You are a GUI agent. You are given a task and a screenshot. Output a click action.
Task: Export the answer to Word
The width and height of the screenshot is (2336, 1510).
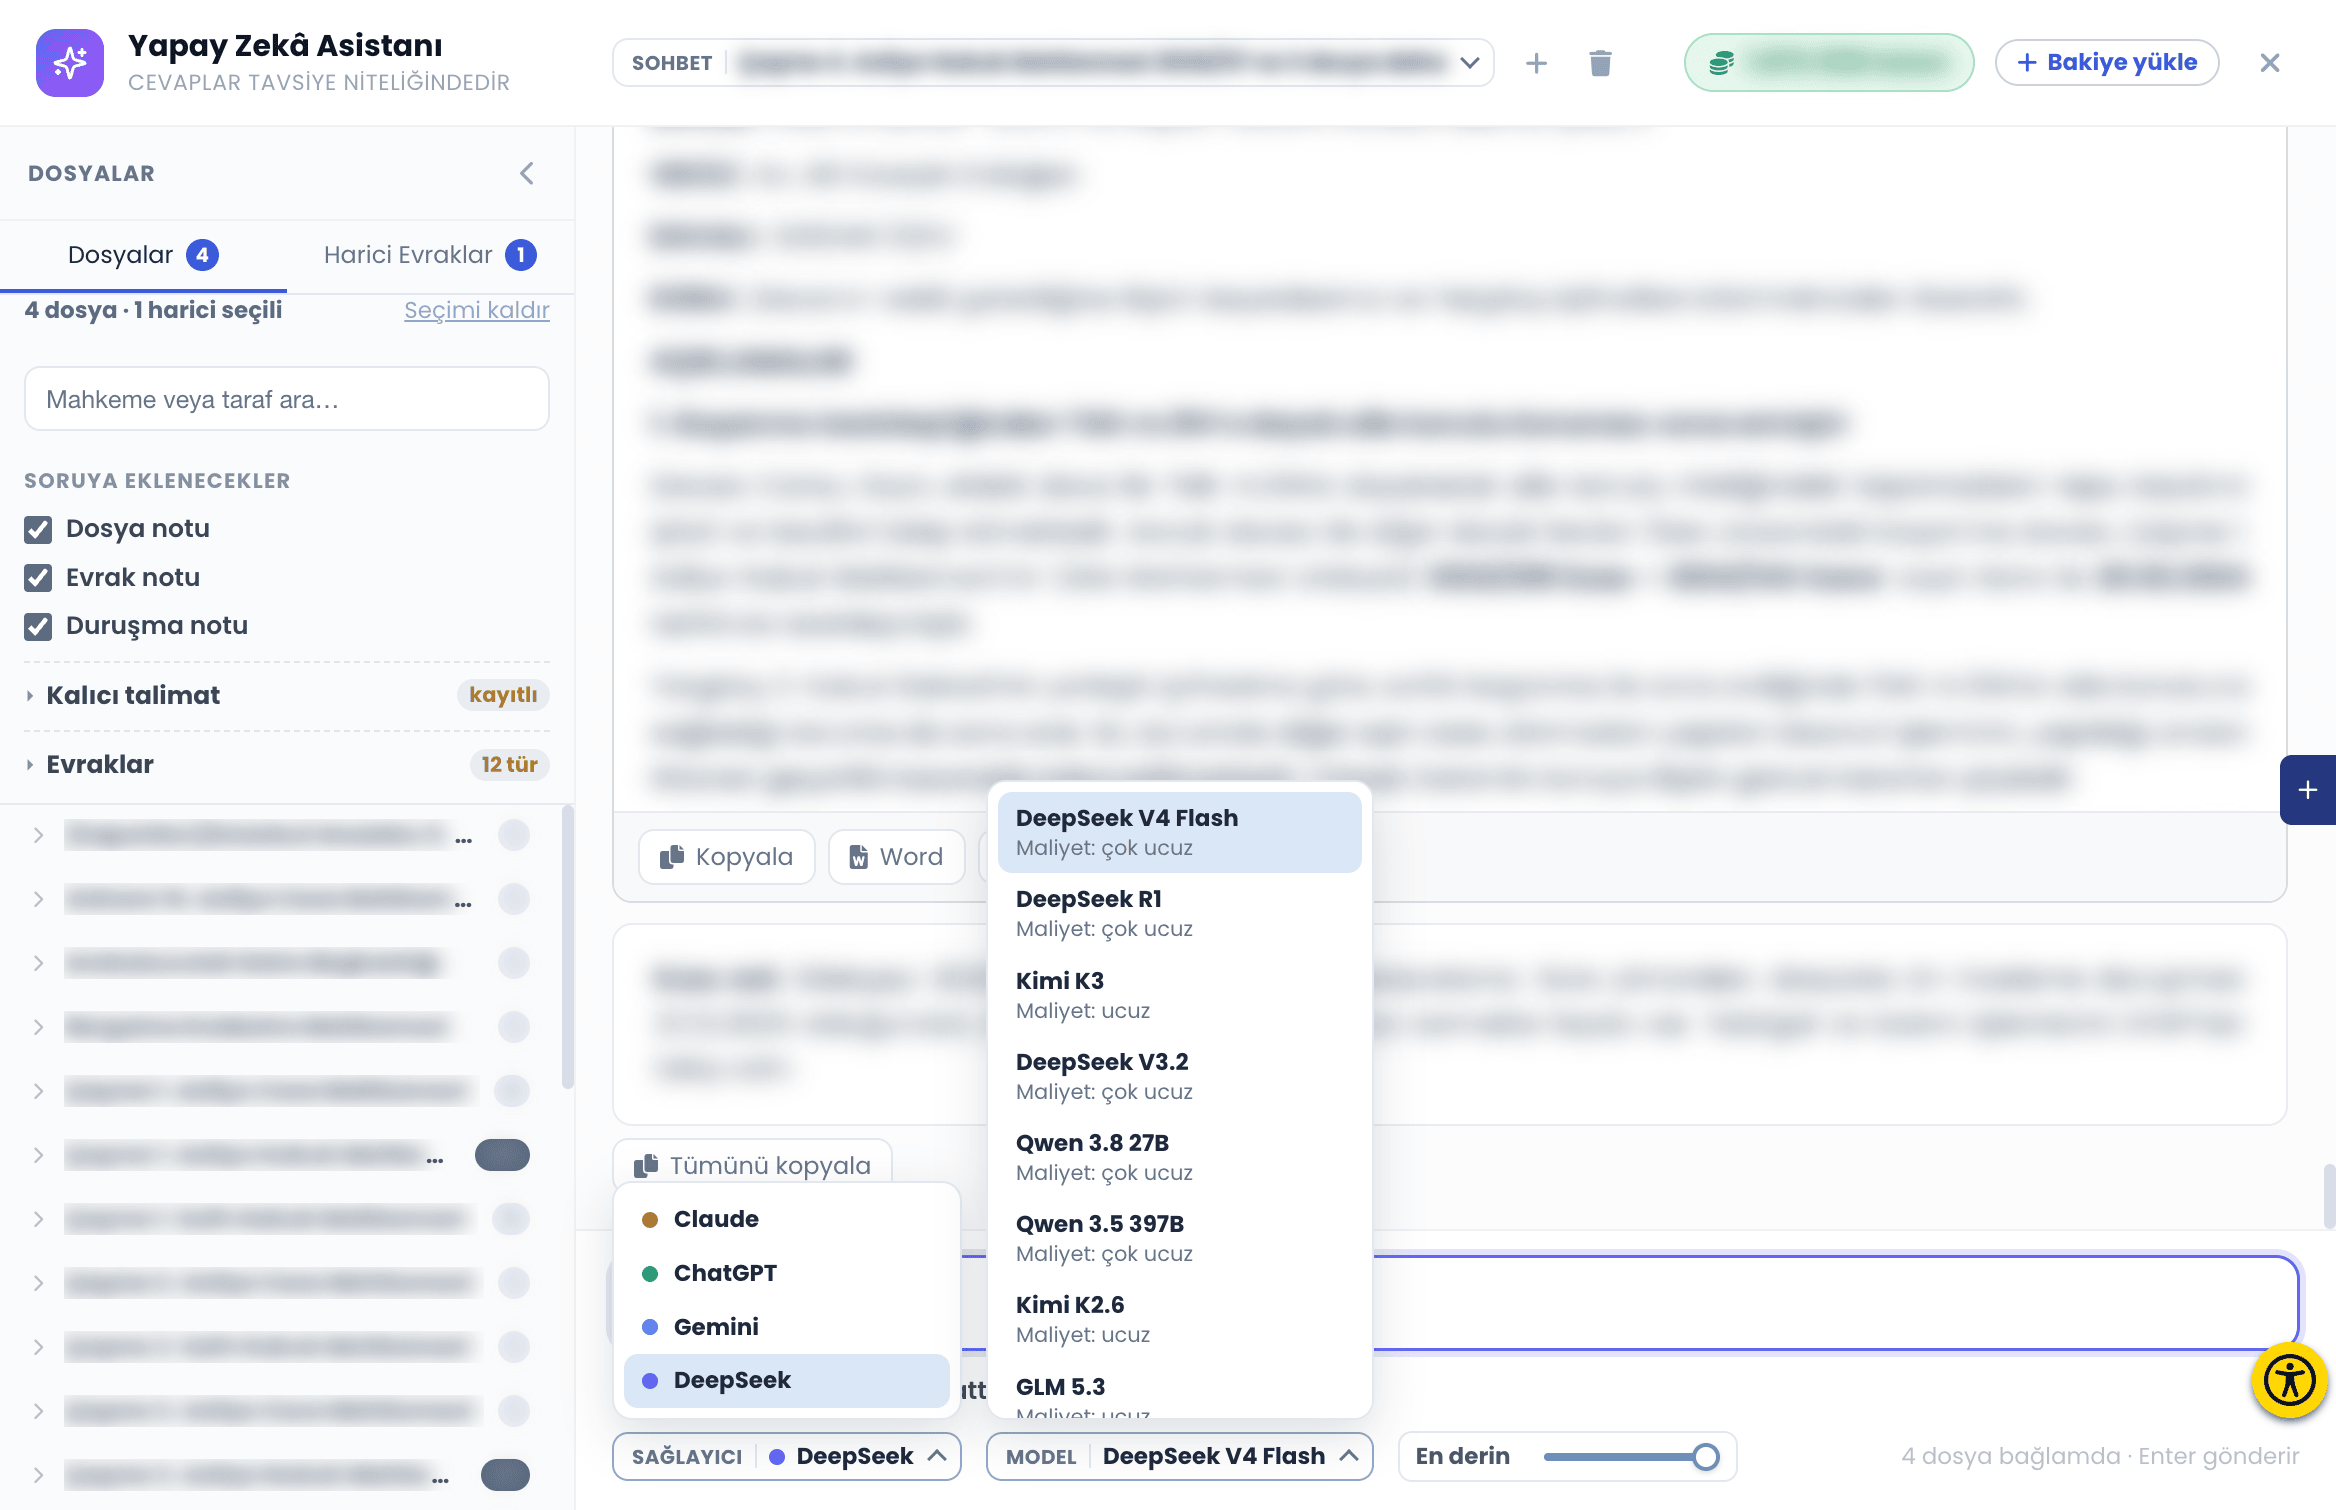click(x=896, y=857)
